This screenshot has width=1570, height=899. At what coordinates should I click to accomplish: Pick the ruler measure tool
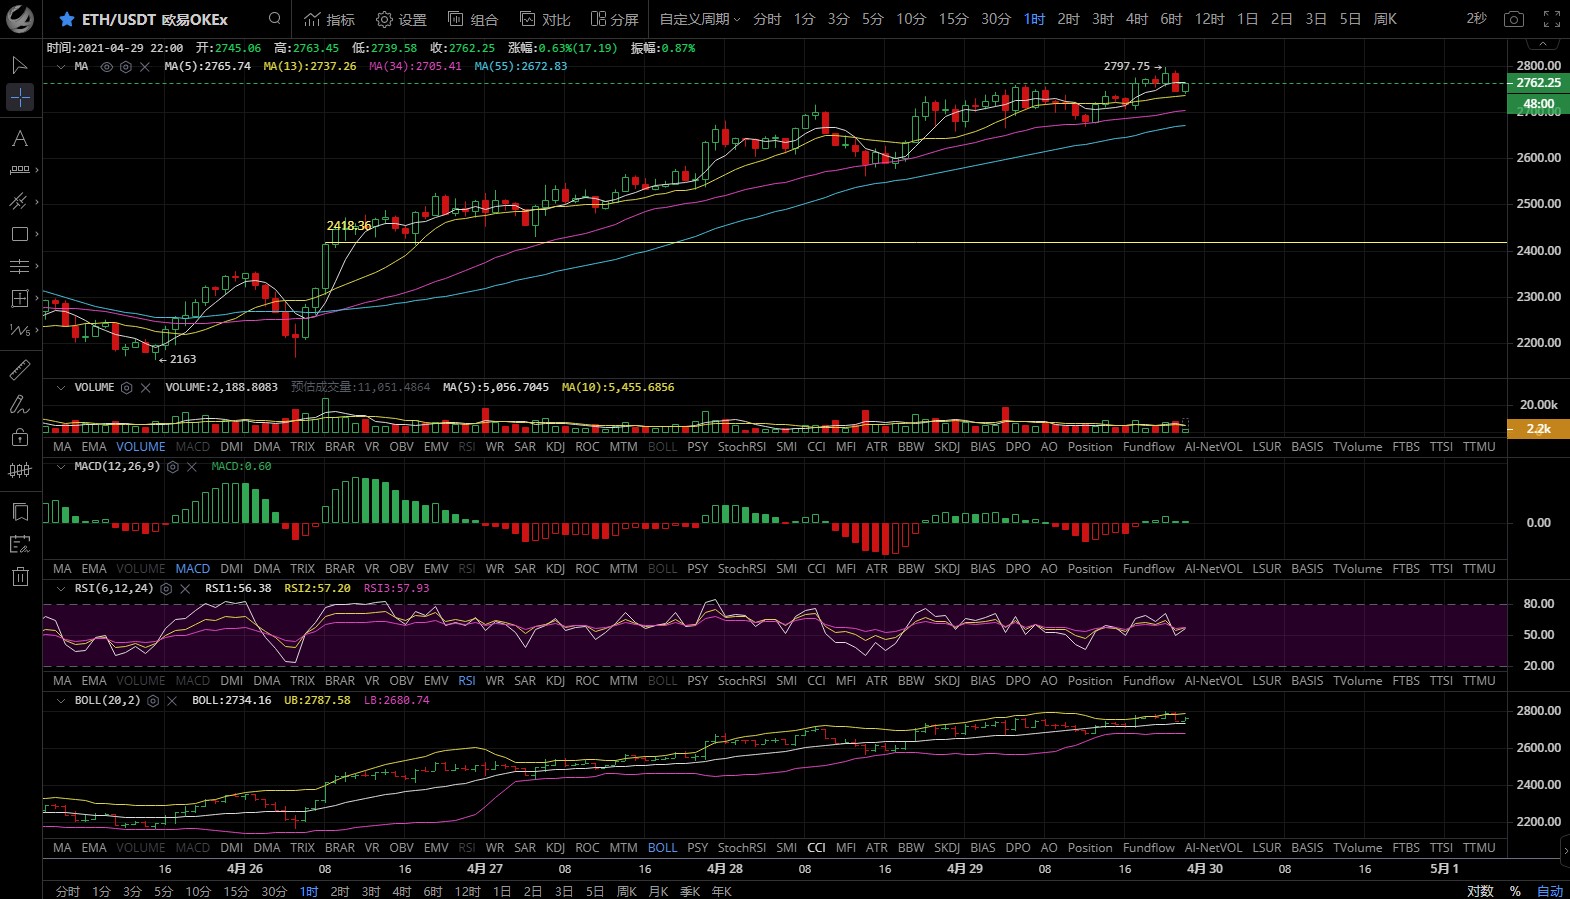click(19, 370)
